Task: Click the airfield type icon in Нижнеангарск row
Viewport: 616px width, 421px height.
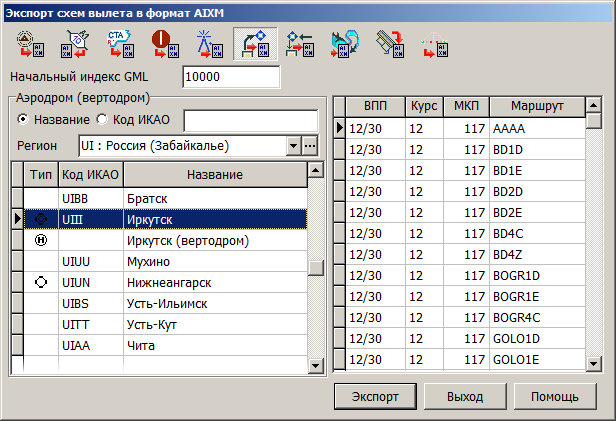Action: (x=41, y=282)
